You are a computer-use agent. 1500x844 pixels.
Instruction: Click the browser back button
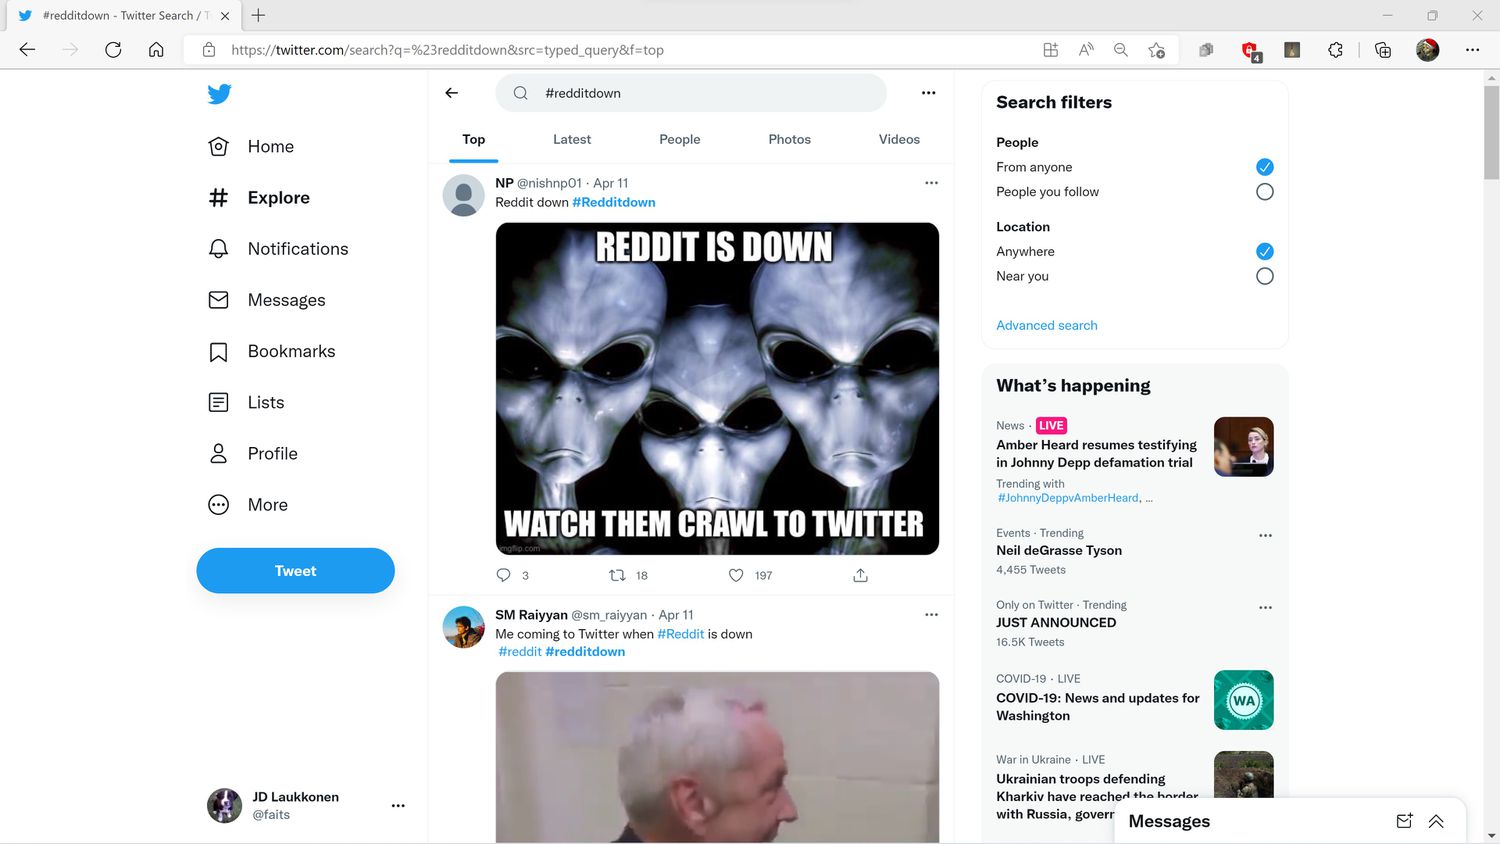27,50
